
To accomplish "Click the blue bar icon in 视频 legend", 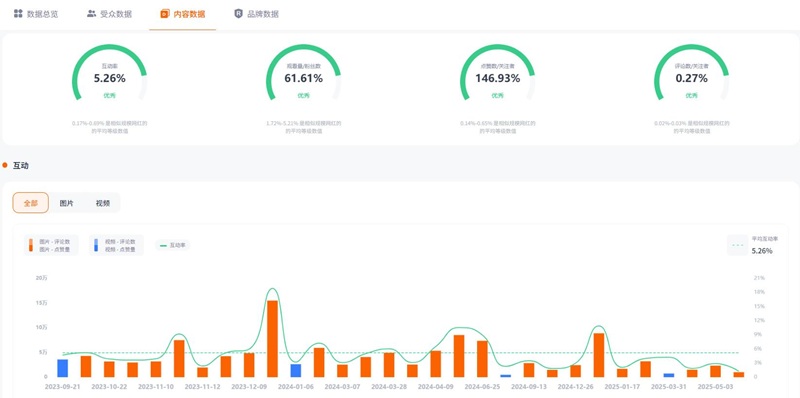I will pos(96,245).
